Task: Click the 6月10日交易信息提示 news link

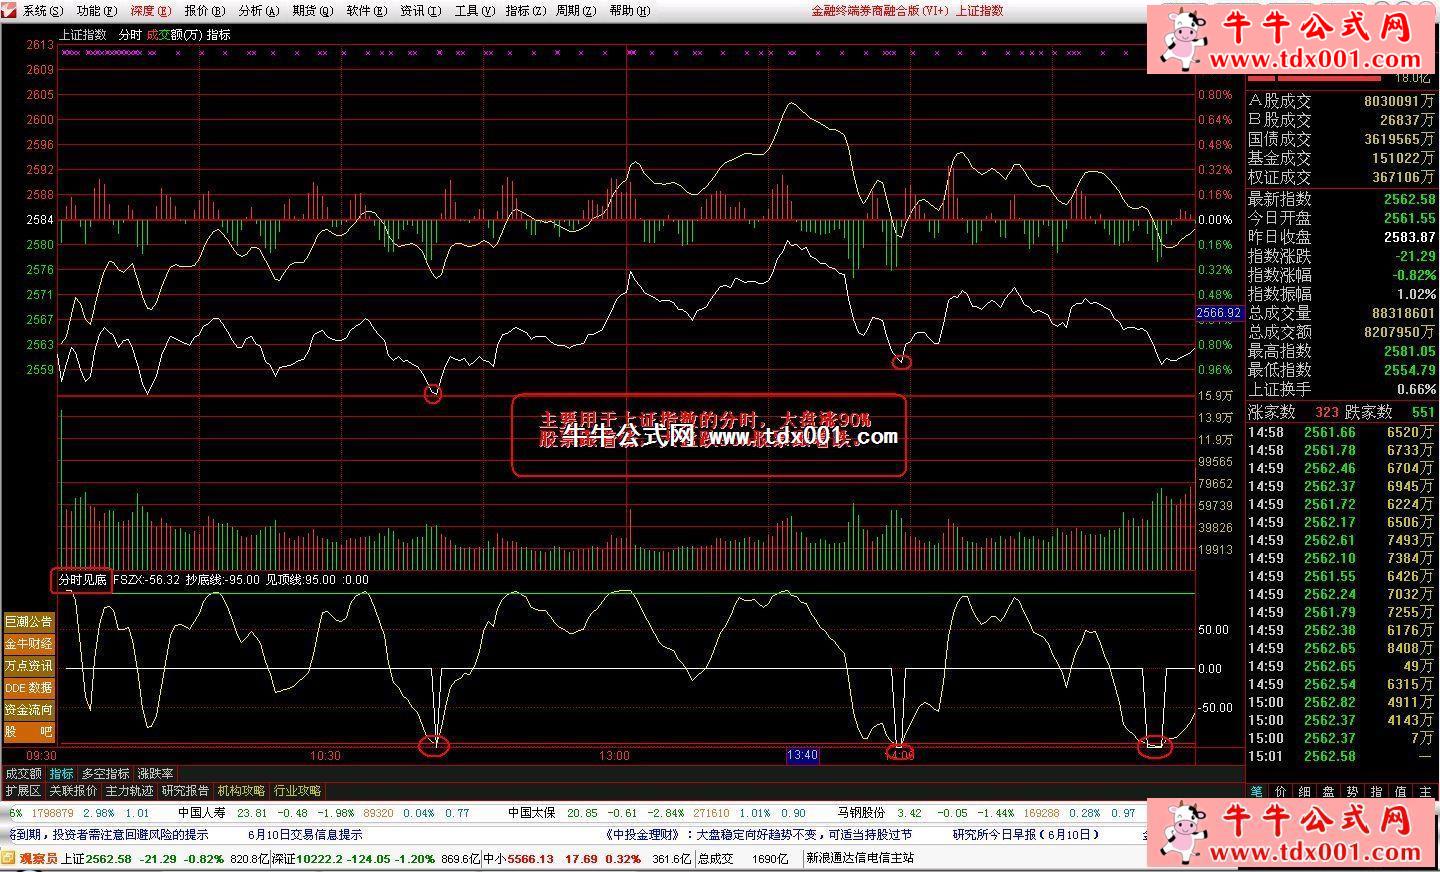Action: (305, 835)
